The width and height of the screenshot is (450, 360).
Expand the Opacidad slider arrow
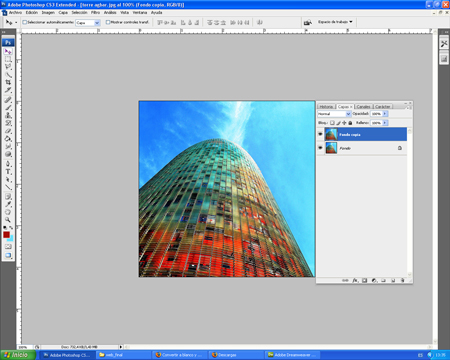click(x=385, y=114)
